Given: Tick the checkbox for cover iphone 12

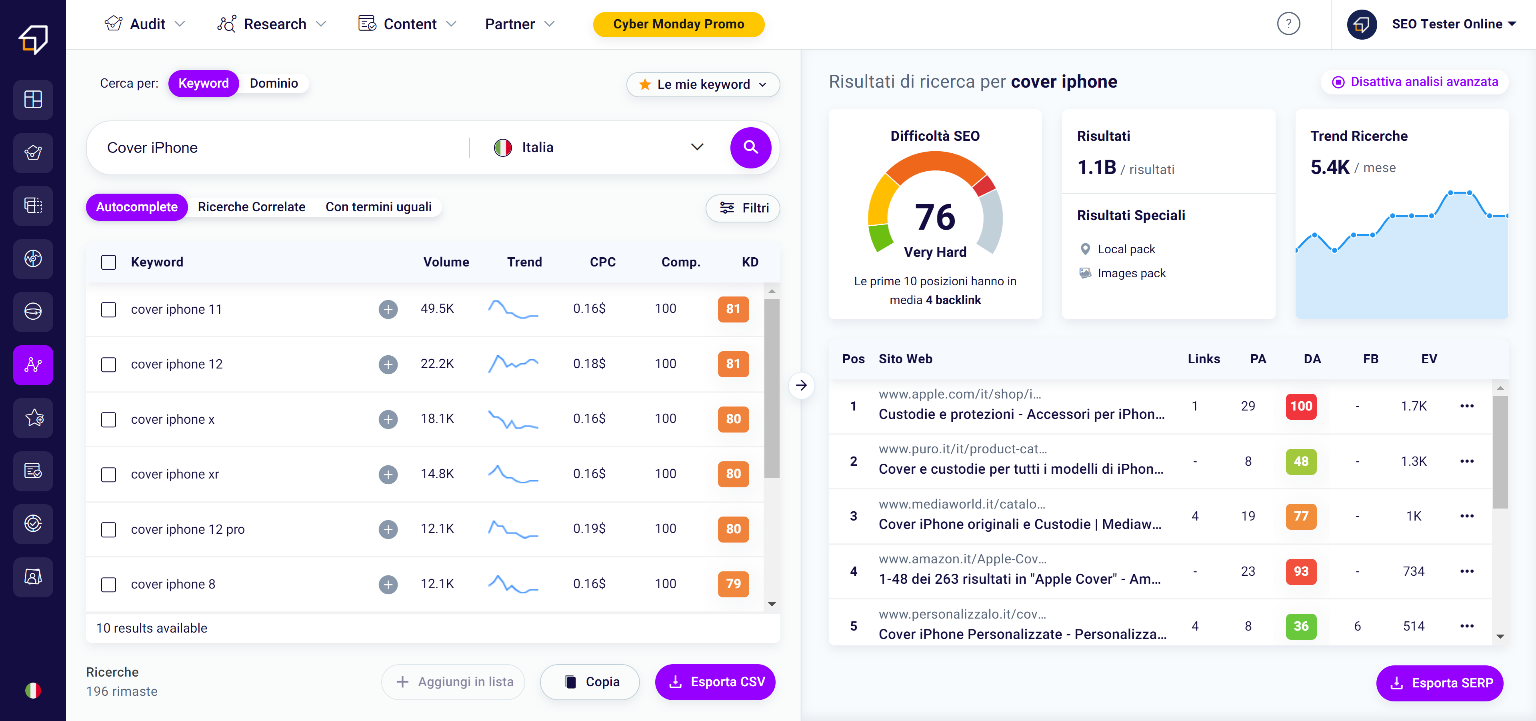Looking at the screenshot, I should coord(109,365).
